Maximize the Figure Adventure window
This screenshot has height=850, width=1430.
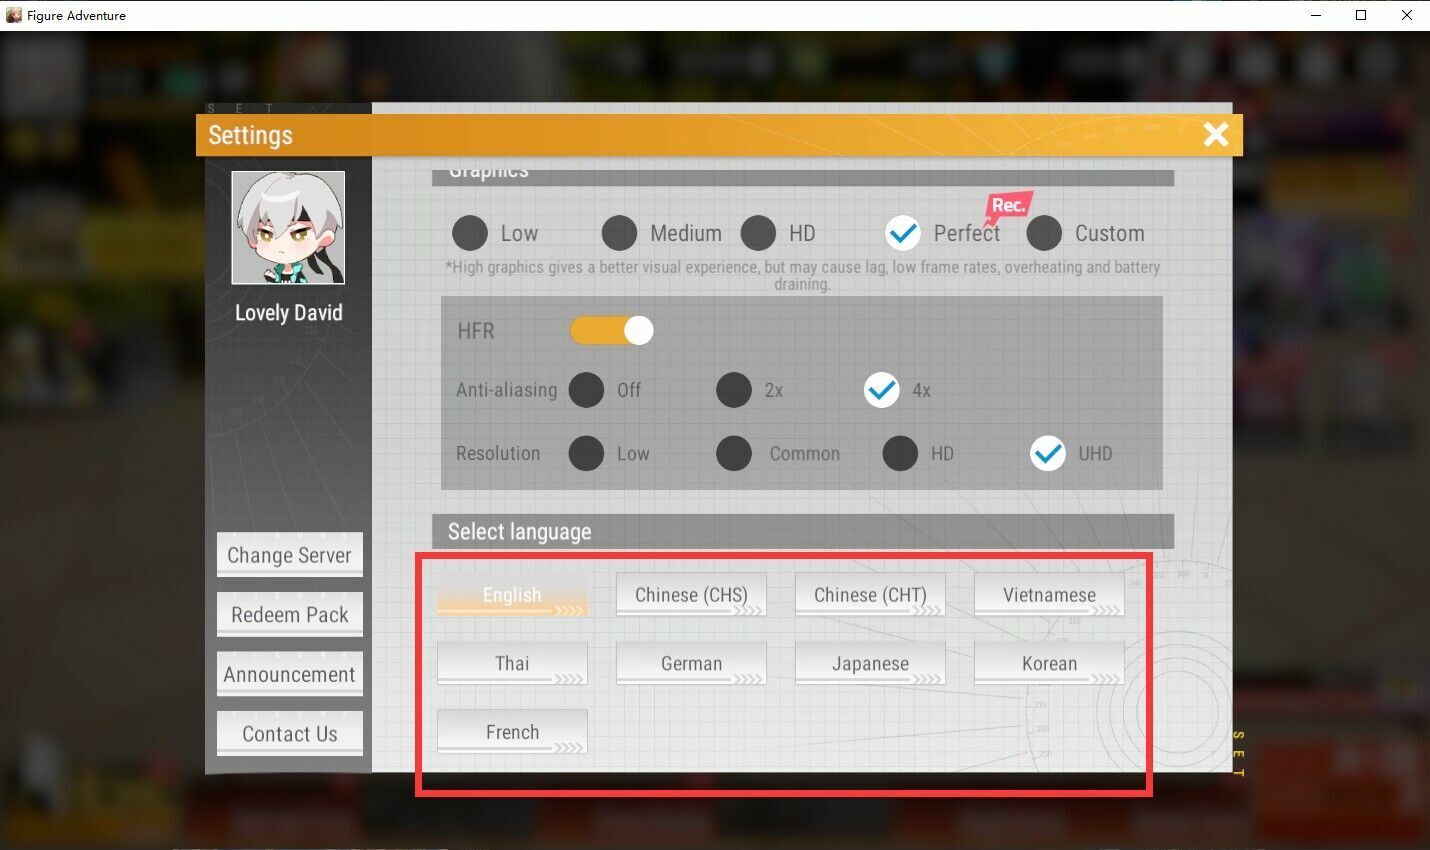click(x=1361, y=15)
